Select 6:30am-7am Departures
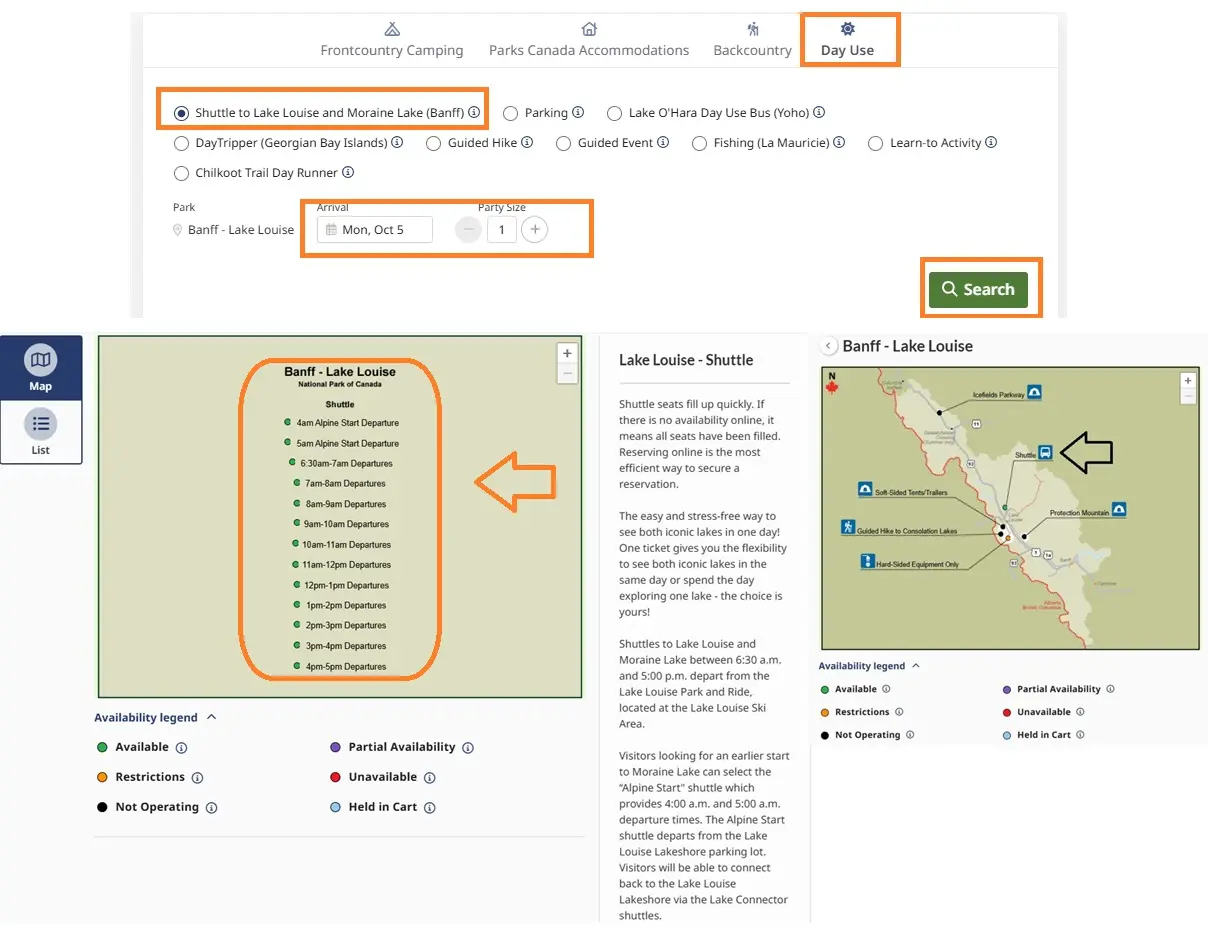The image size is (1208, 930). (340, 464)
